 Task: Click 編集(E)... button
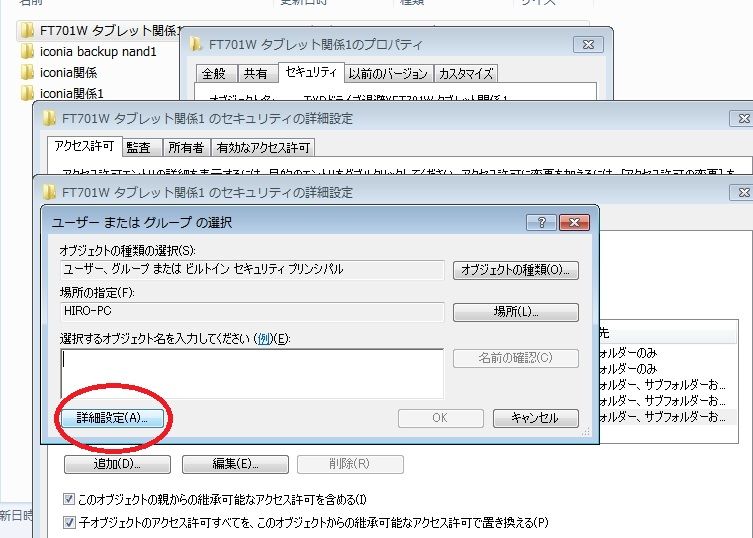tap(235, 464)
